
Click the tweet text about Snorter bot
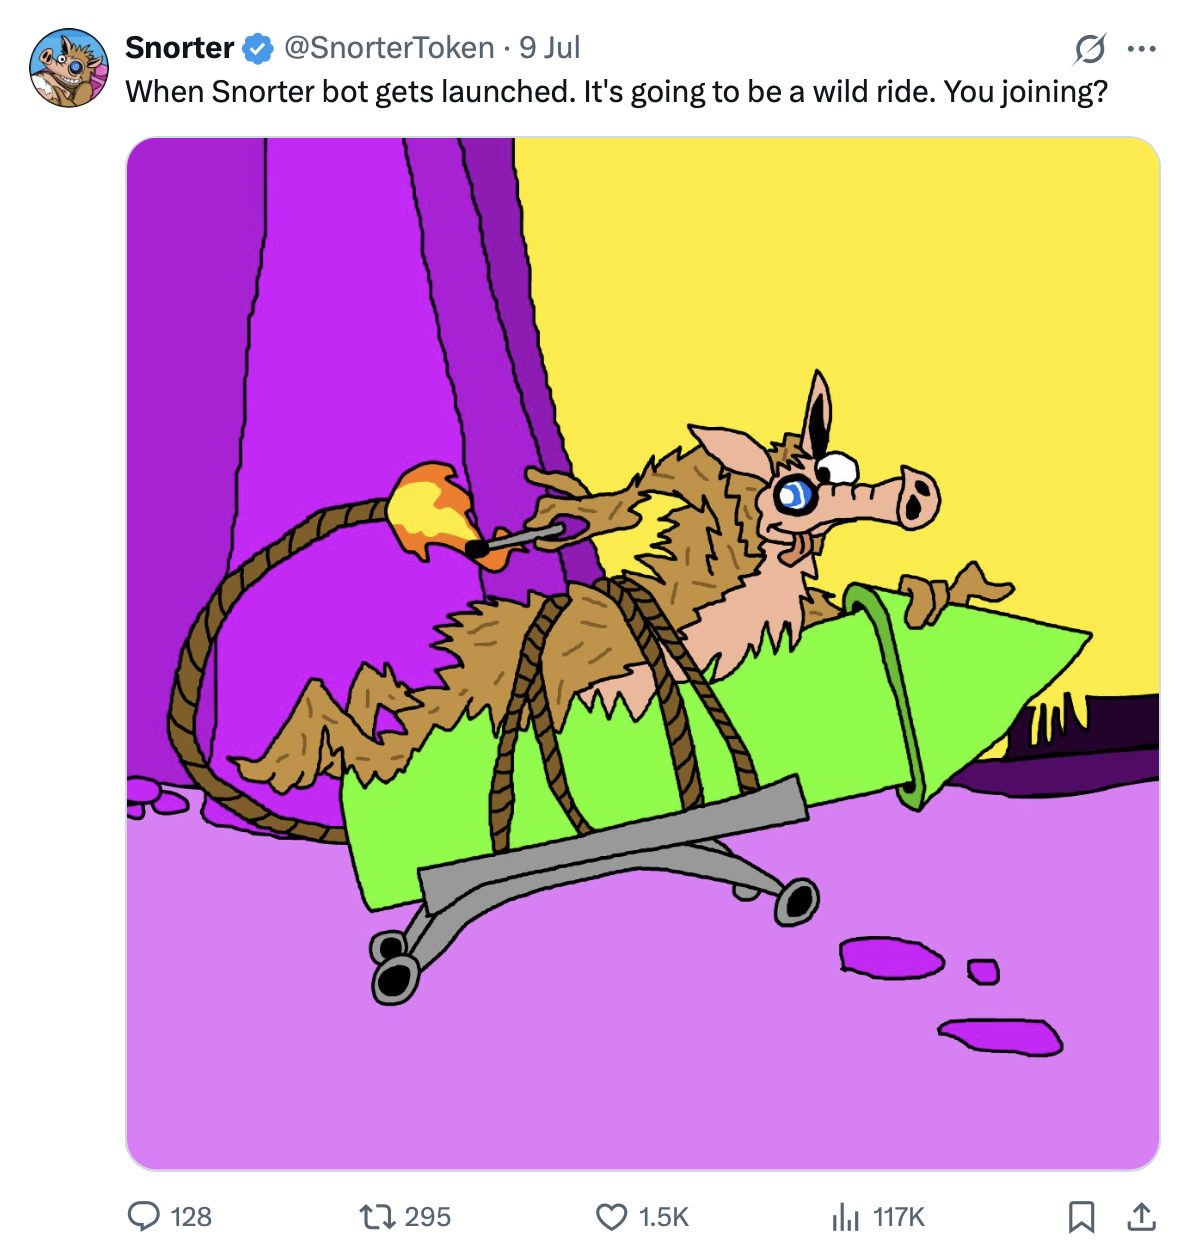click(616, 92)
